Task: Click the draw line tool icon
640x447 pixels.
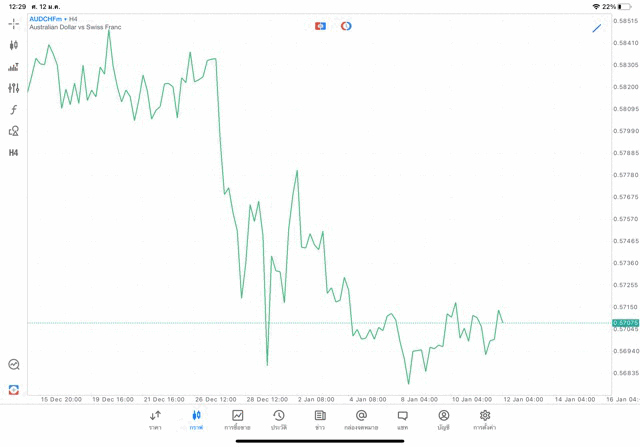Action: point(597,28)
